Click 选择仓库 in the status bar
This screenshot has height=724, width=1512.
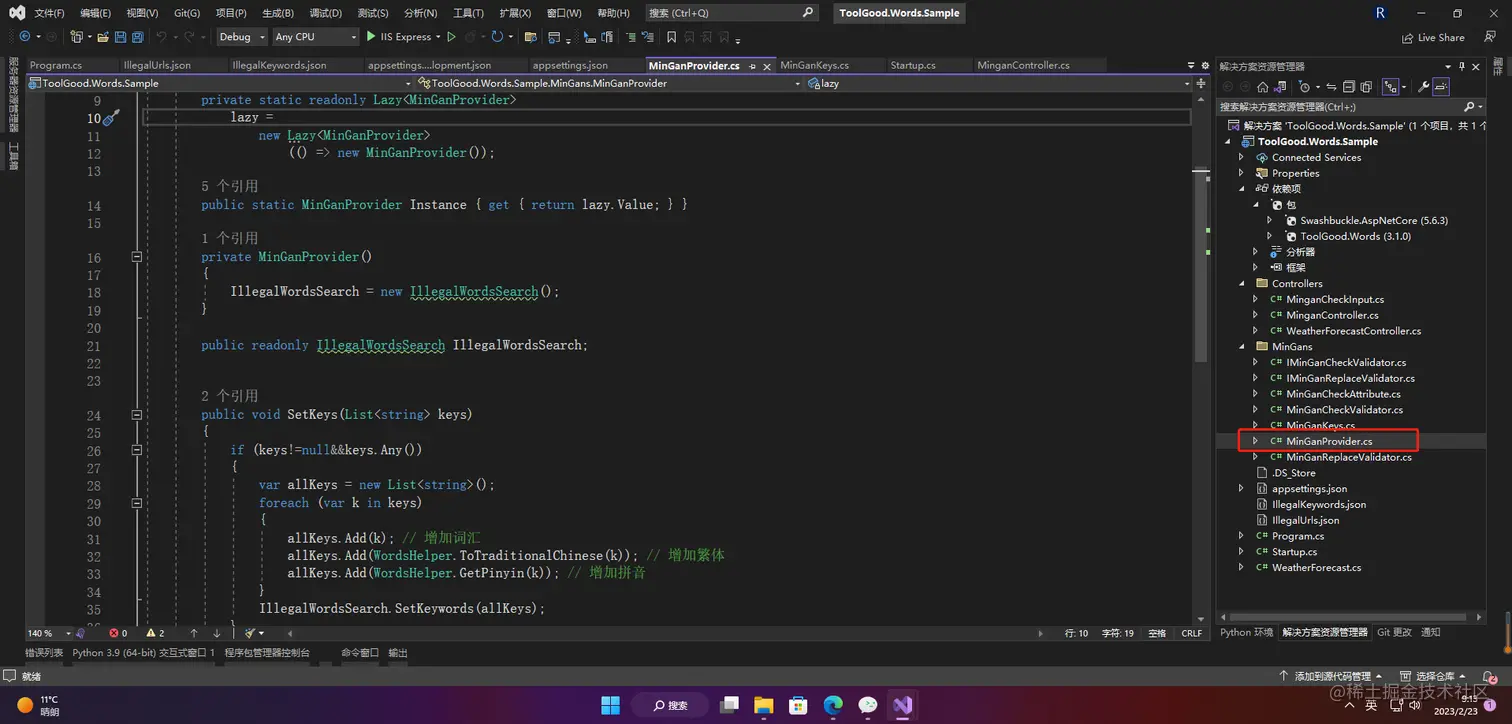(x=1433, y=677)
